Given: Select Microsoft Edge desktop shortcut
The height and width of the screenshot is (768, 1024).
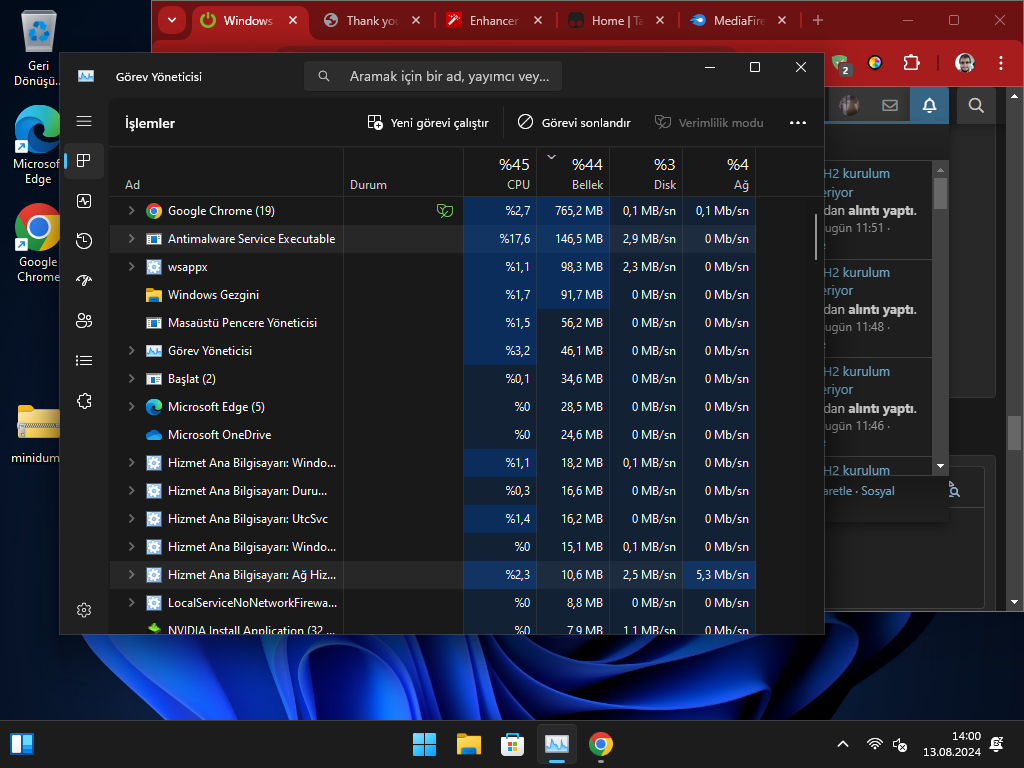Looking at the screenshot, I should [37, 145].
